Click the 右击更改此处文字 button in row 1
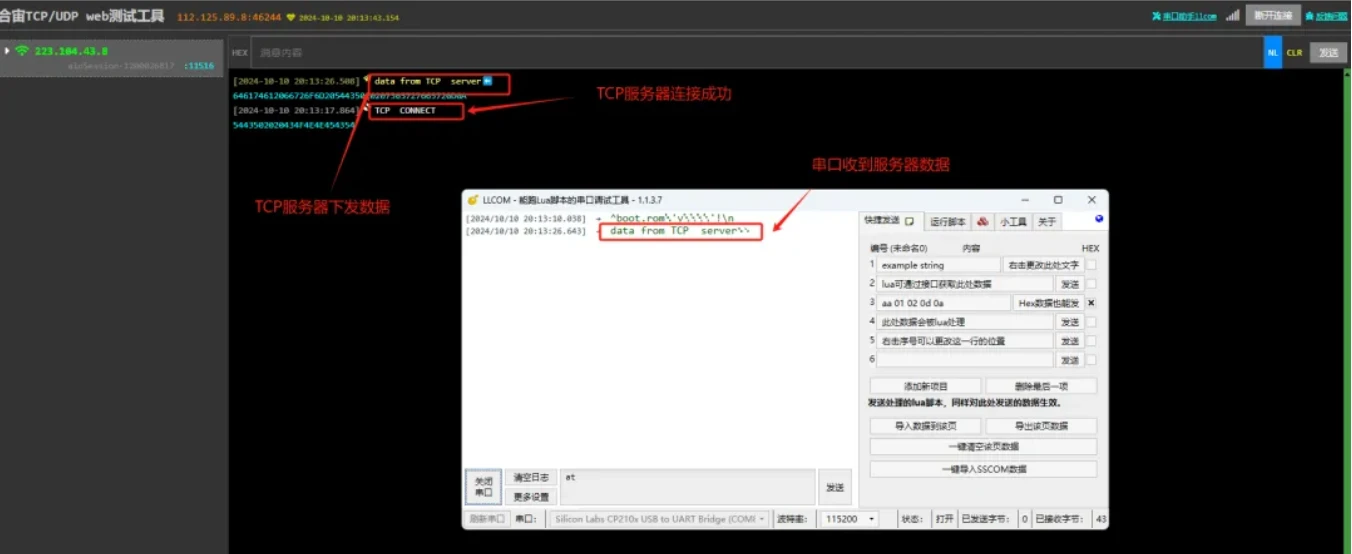The image size is (1352, 554). click(1043, 265)
